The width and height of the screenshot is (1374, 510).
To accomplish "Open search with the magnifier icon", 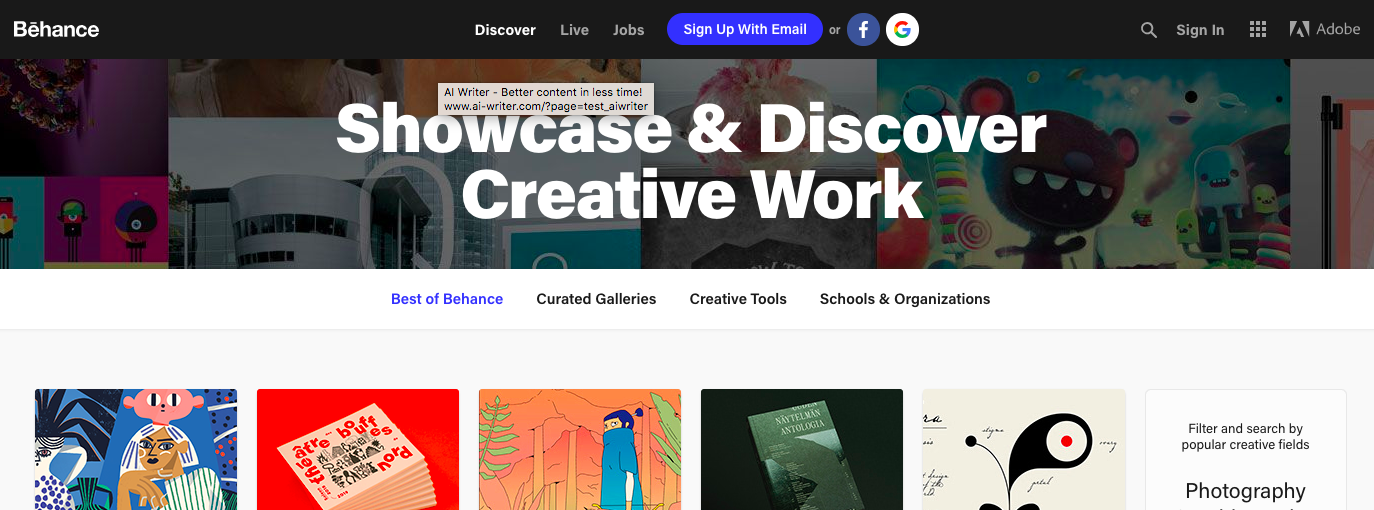I will pos(1149,30).
